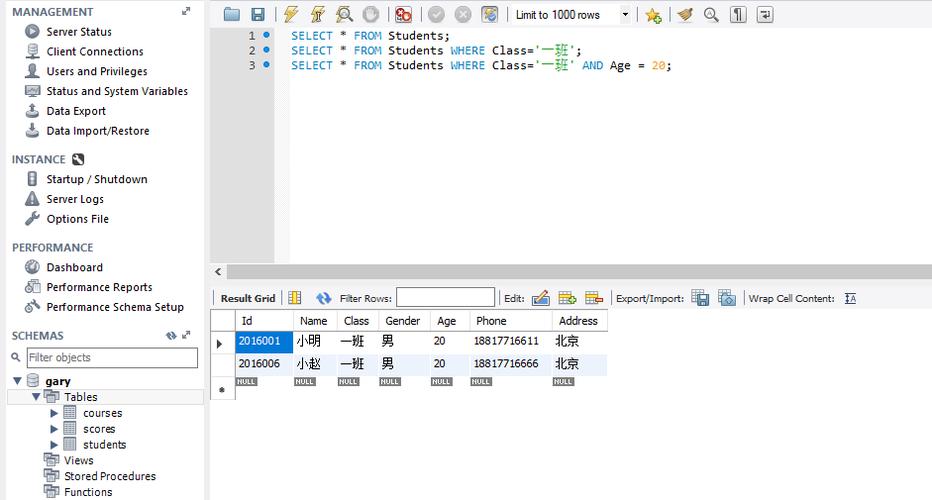Export recordset to file icon
This screenshot has width=932, height=500.
[700, 298]
